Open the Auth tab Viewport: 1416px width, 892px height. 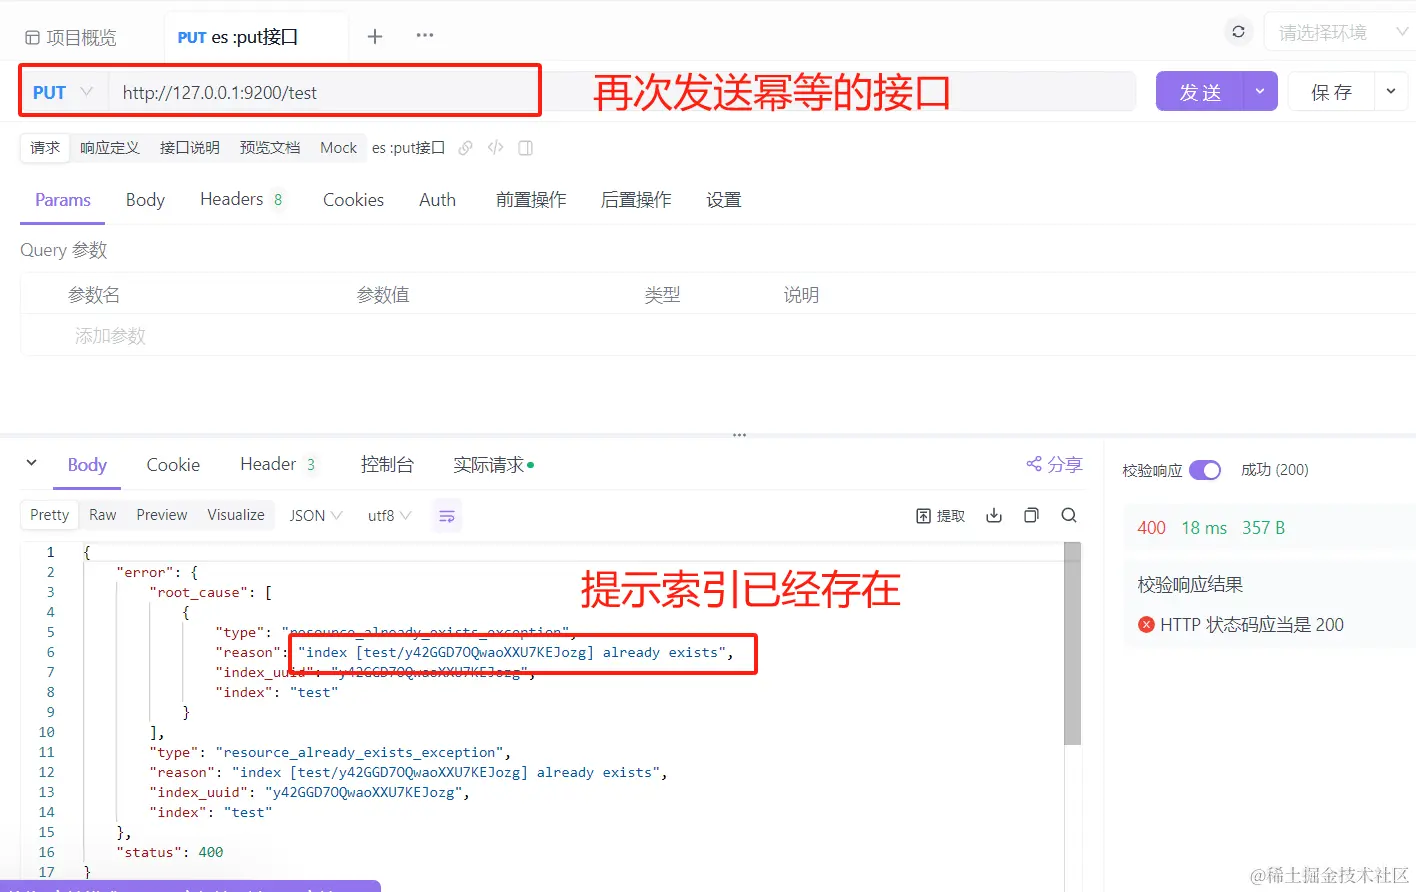pos(437,200)
